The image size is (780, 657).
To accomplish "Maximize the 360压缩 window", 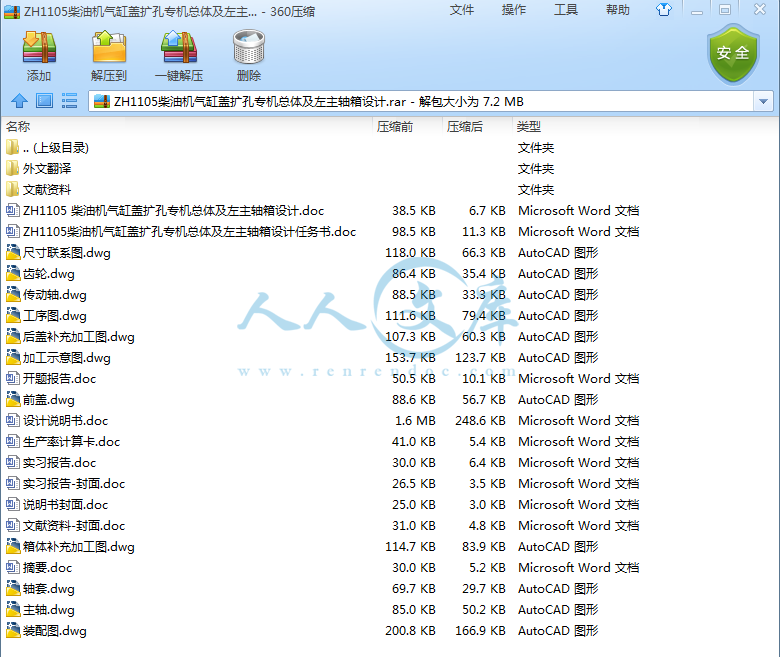I will 725,10.
